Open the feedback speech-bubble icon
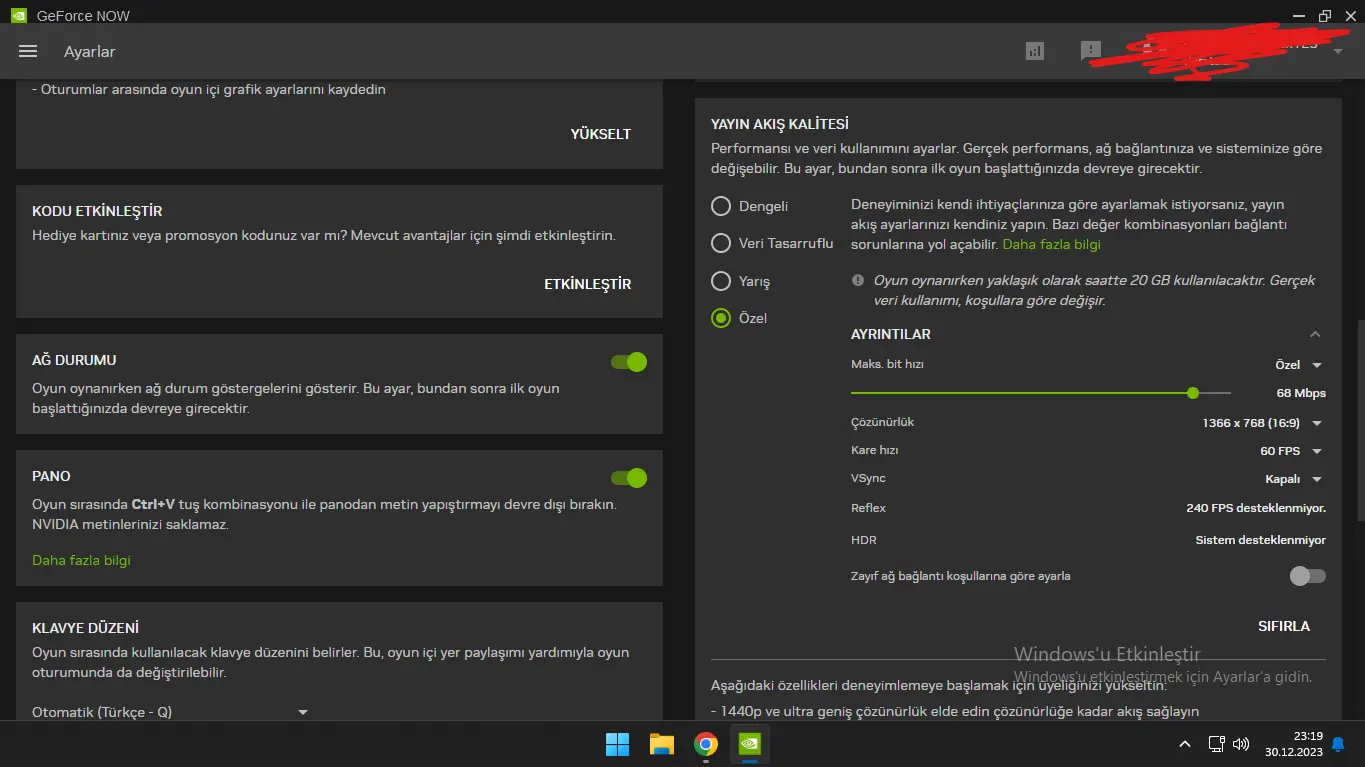This screenshot has width=1365, height=767. [x=1091, y=51]
